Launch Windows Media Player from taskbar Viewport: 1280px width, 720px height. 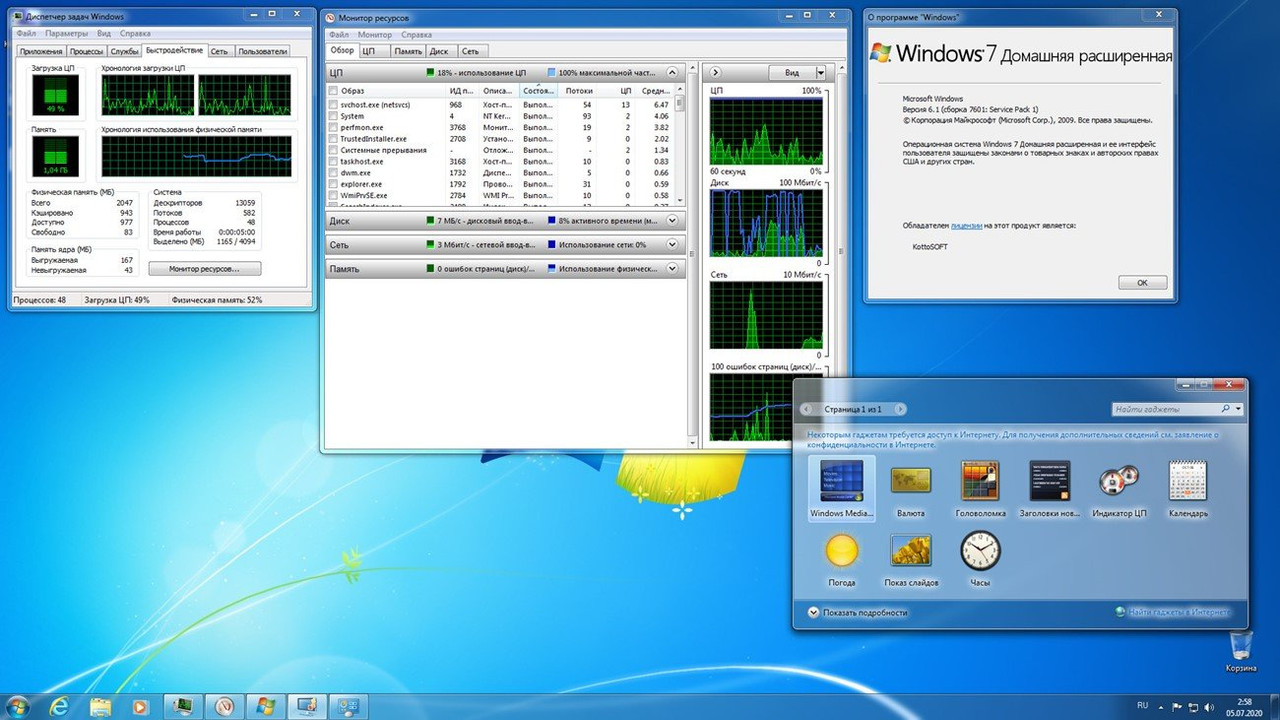pos(142,706)
